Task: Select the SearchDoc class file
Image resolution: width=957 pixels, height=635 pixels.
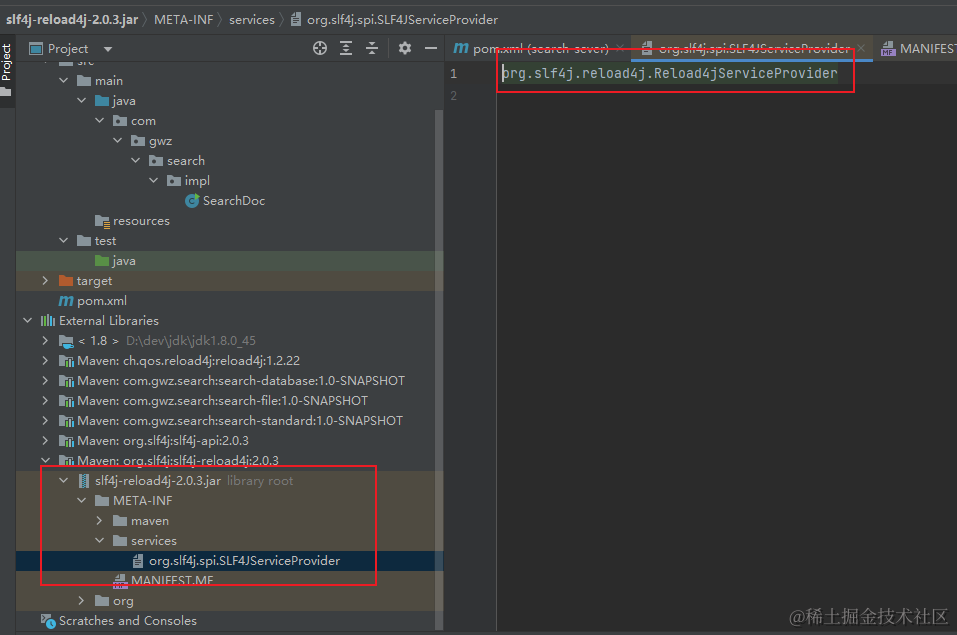Action: (x=234, y=200)
